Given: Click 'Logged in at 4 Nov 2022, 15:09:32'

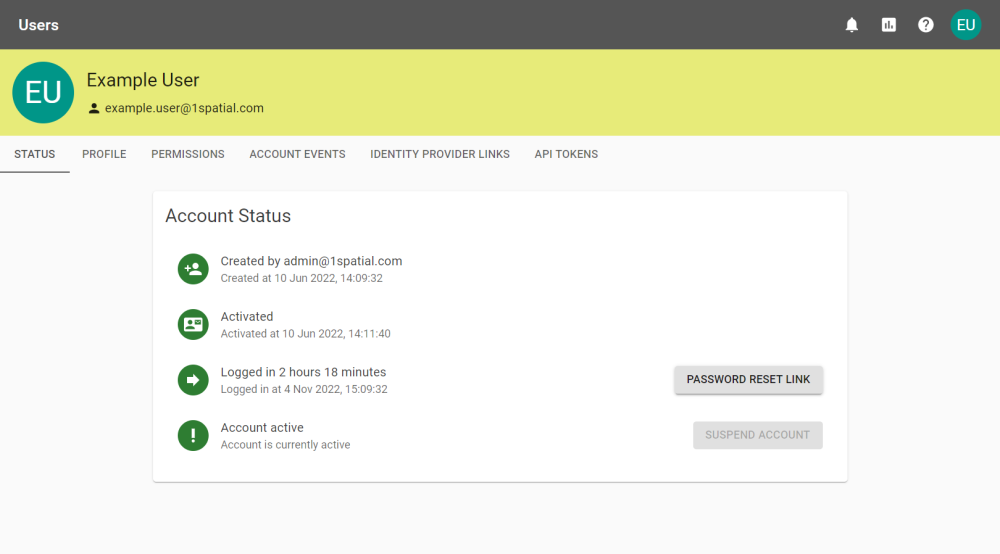Looking at the screenshot, I should pos(304,390).
